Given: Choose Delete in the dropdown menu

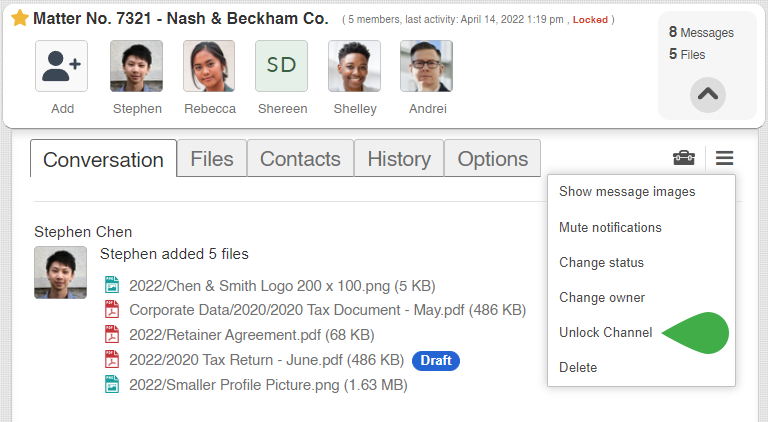Looking at the screenshot, I should 578,368.
